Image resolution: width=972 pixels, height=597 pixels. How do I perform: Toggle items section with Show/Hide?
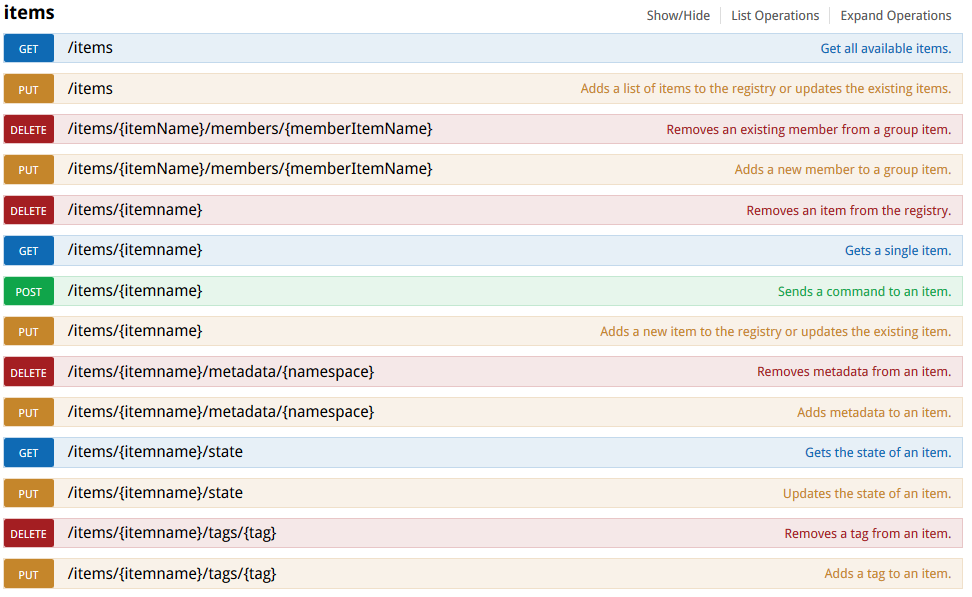coord(678,16)
